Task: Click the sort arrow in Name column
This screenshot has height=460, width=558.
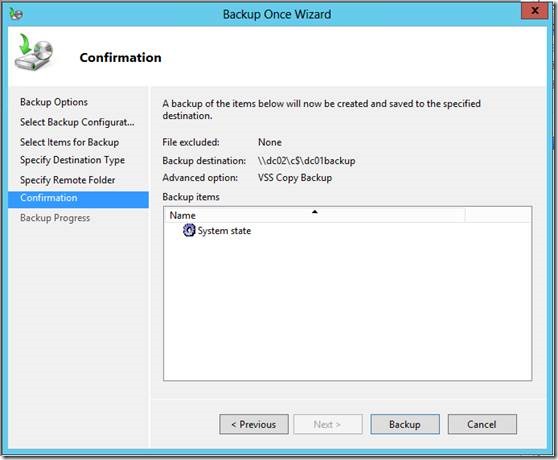Action: click(x=315, y=212)
